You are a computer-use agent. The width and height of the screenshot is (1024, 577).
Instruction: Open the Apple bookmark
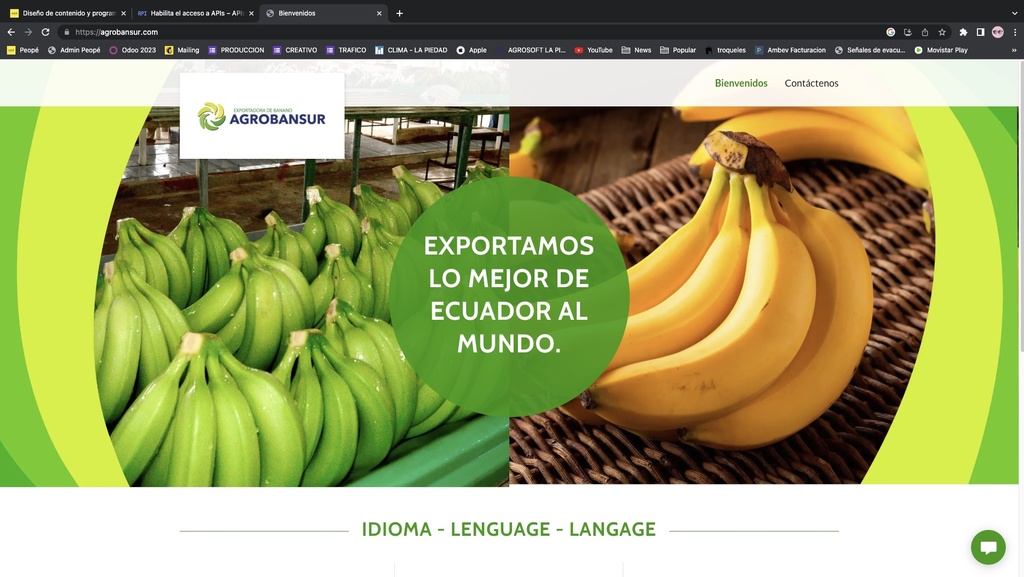[x=472, y=50]
